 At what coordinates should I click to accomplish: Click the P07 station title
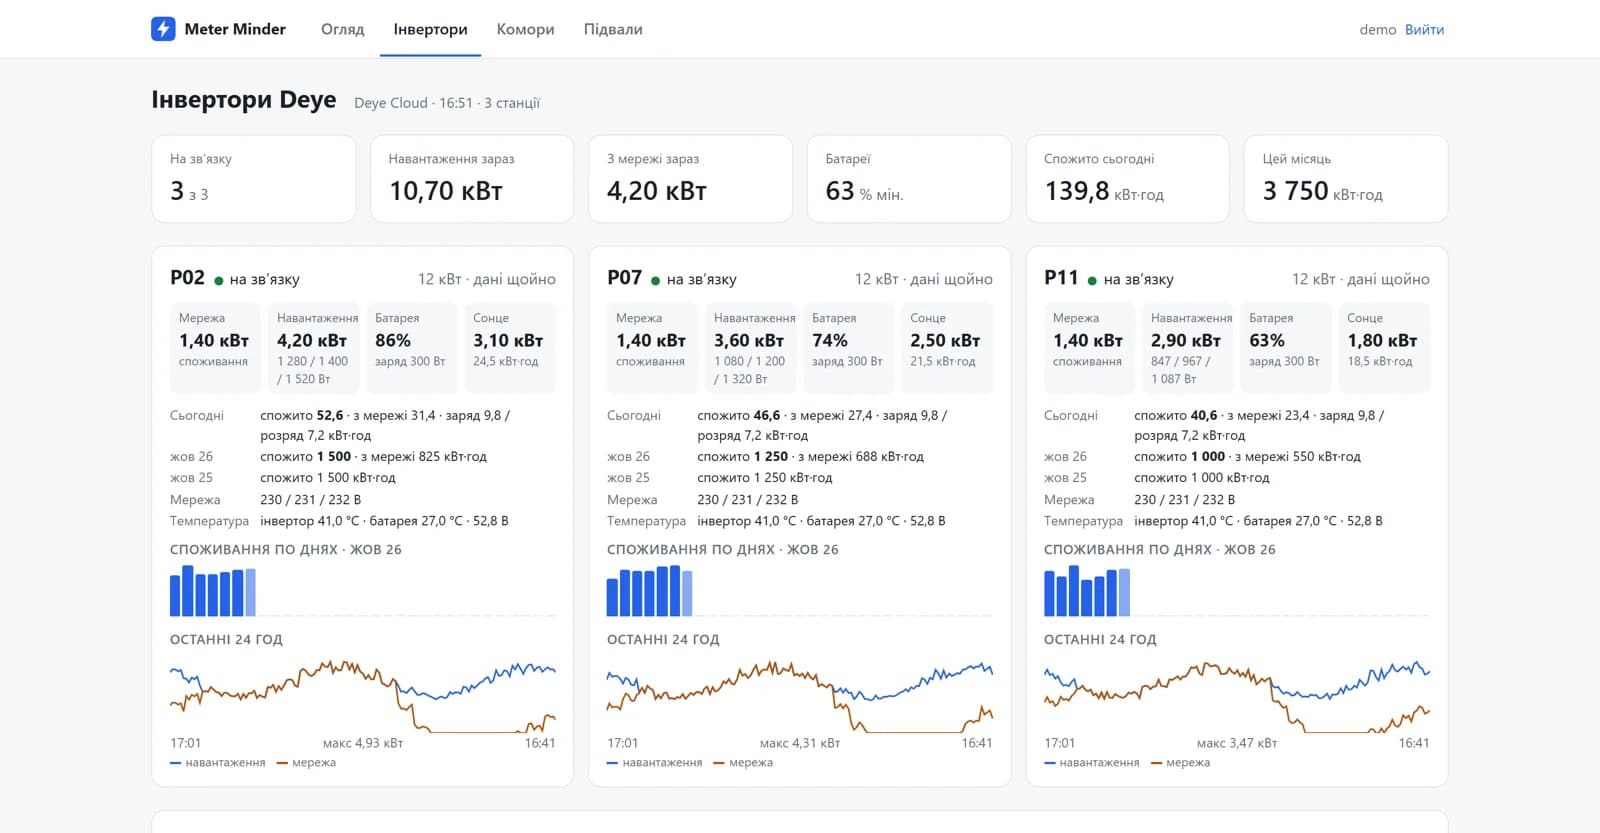click(x=624, y=278)
